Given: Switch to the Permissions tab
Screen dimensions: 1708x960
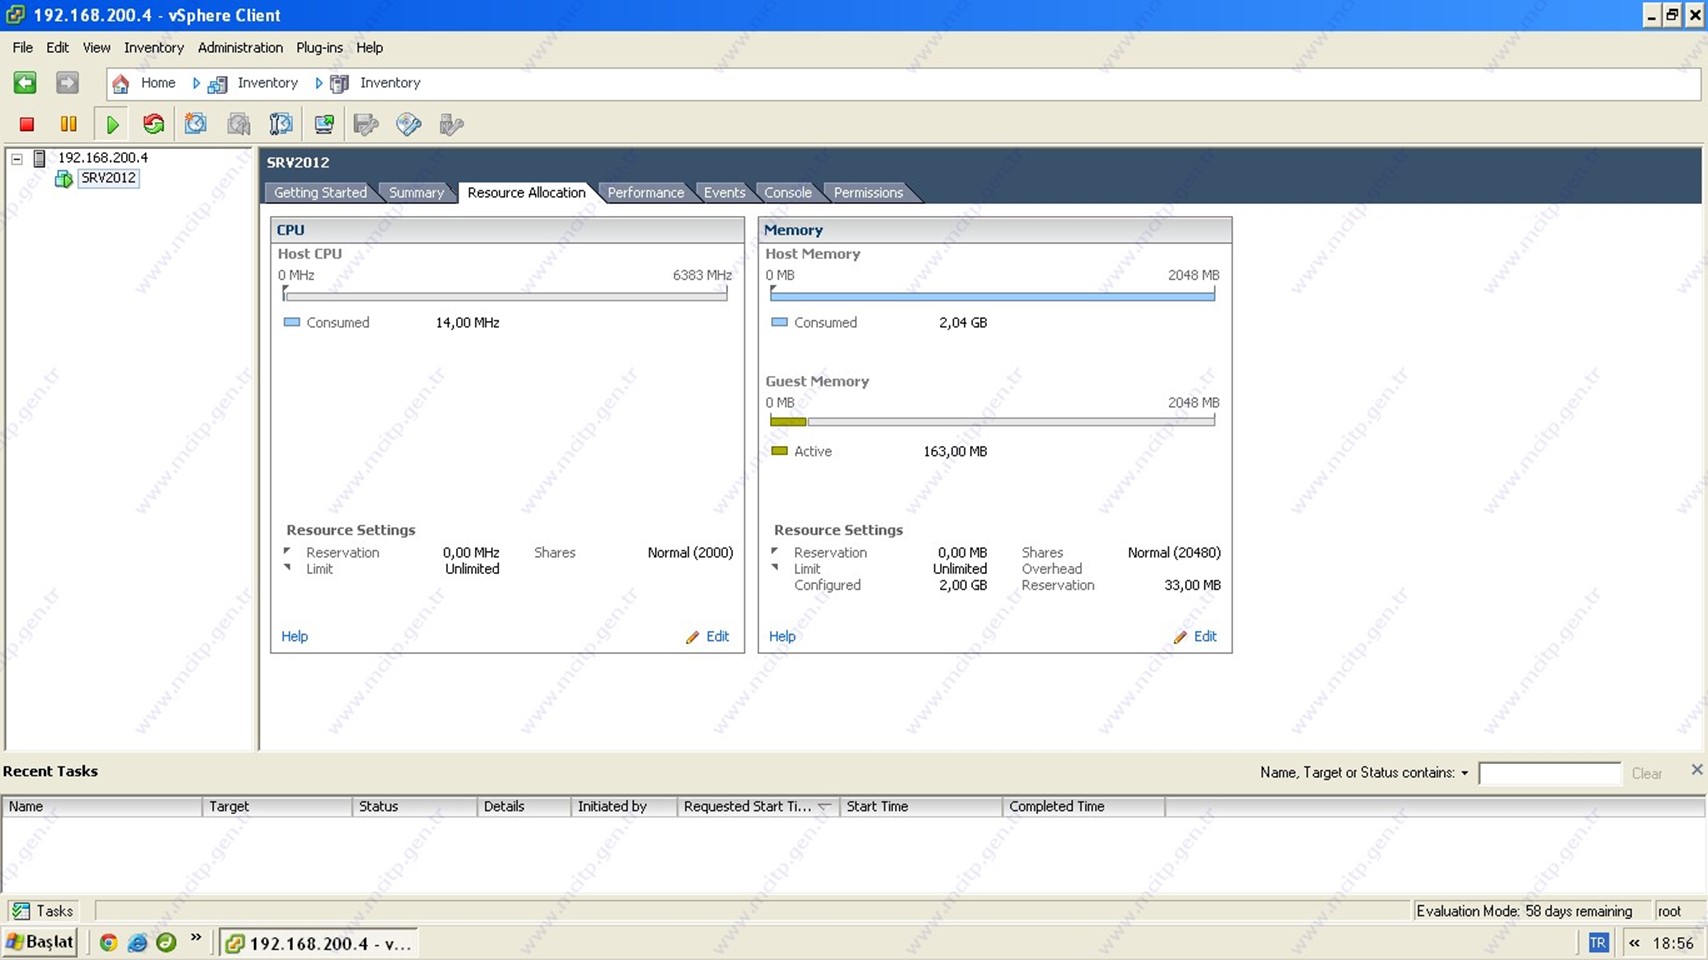Looking at the screenshot, I should pos(868,193).
